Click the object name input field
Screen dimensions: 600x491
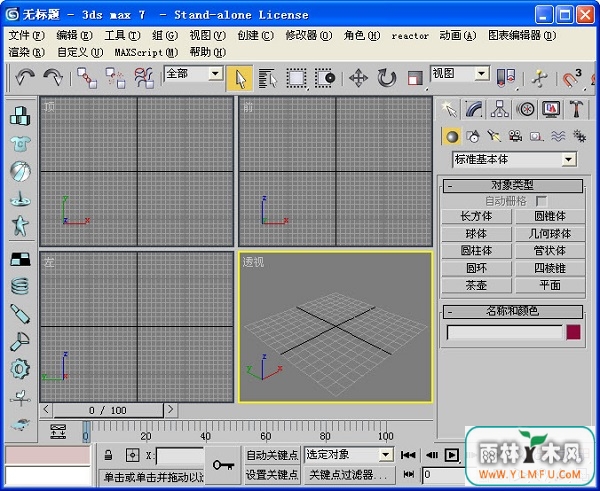click(505, 332)
